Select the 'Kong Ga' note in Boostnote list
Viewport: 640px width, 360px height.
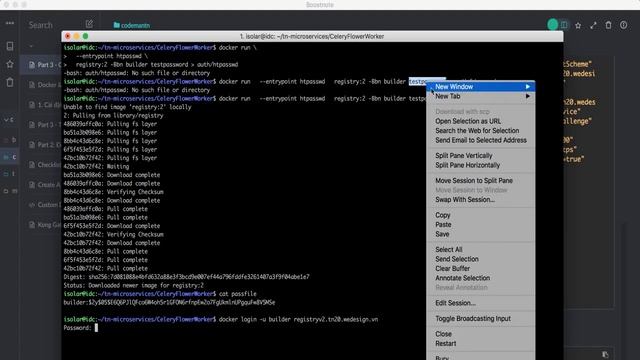41,225
